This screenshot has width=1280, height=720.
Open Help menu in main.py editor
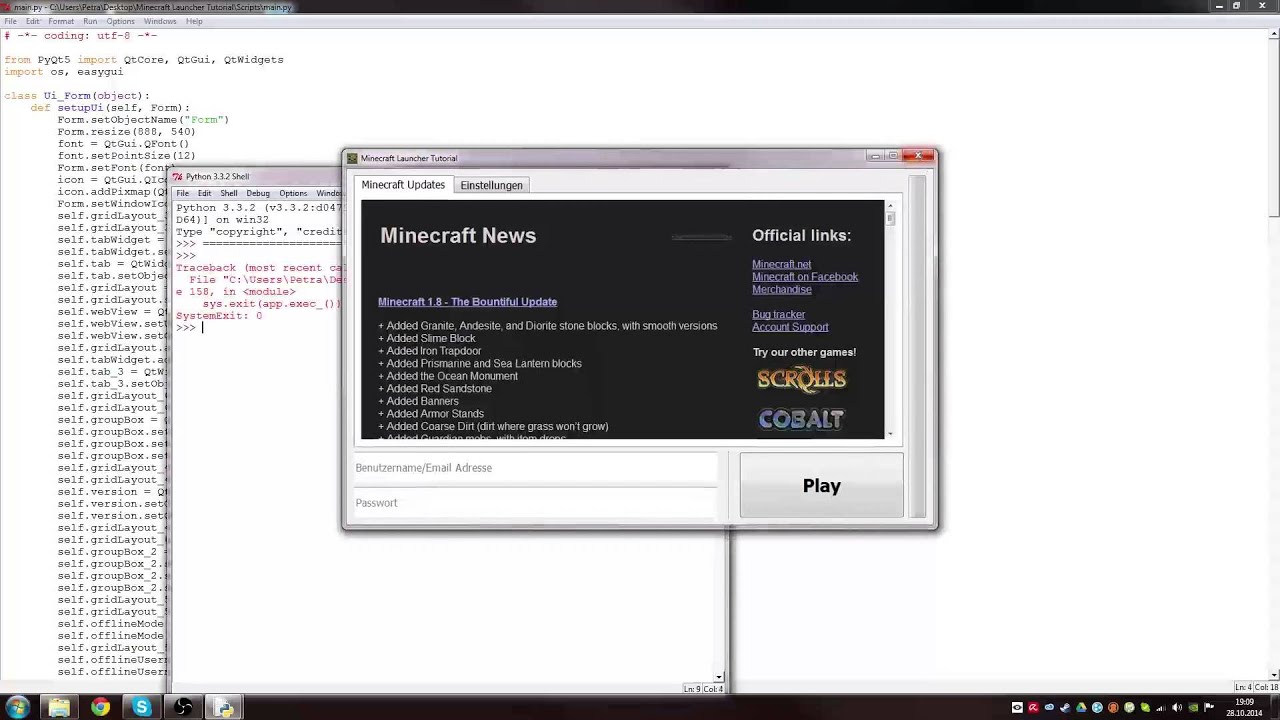[194, 21]
